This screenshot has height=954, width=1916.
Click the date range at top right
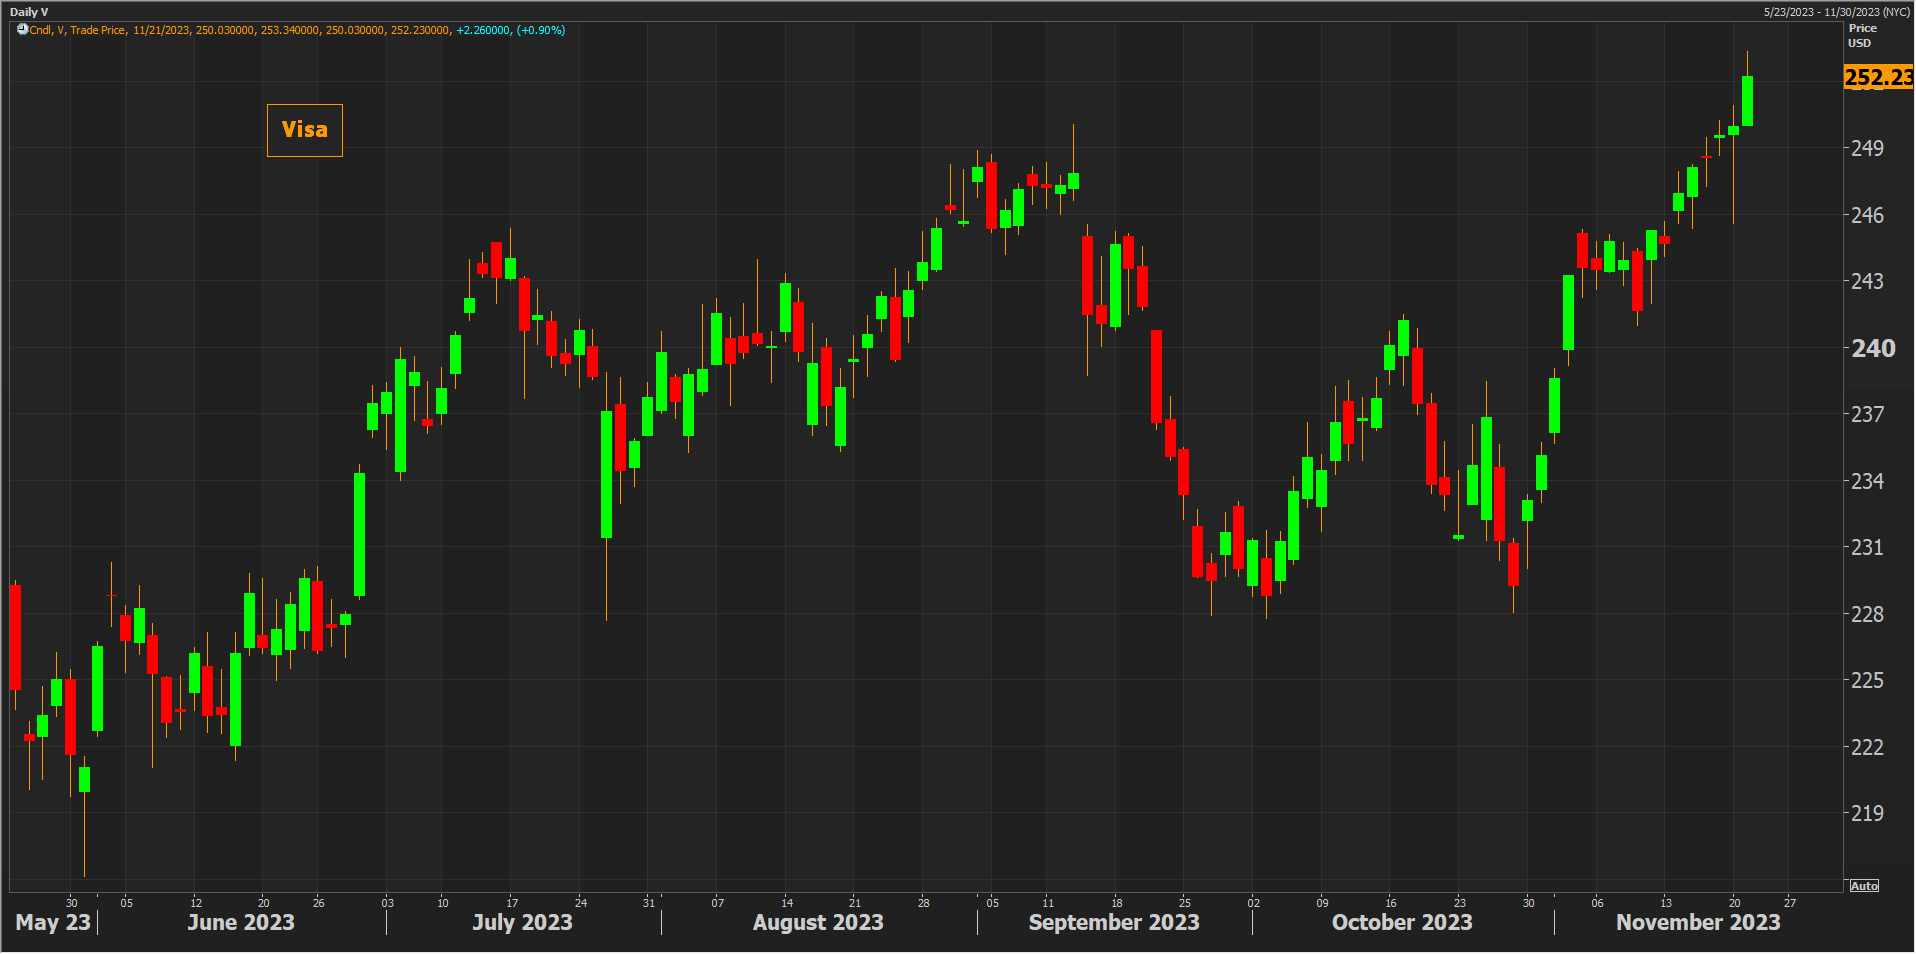click(x=1836, y=12)
